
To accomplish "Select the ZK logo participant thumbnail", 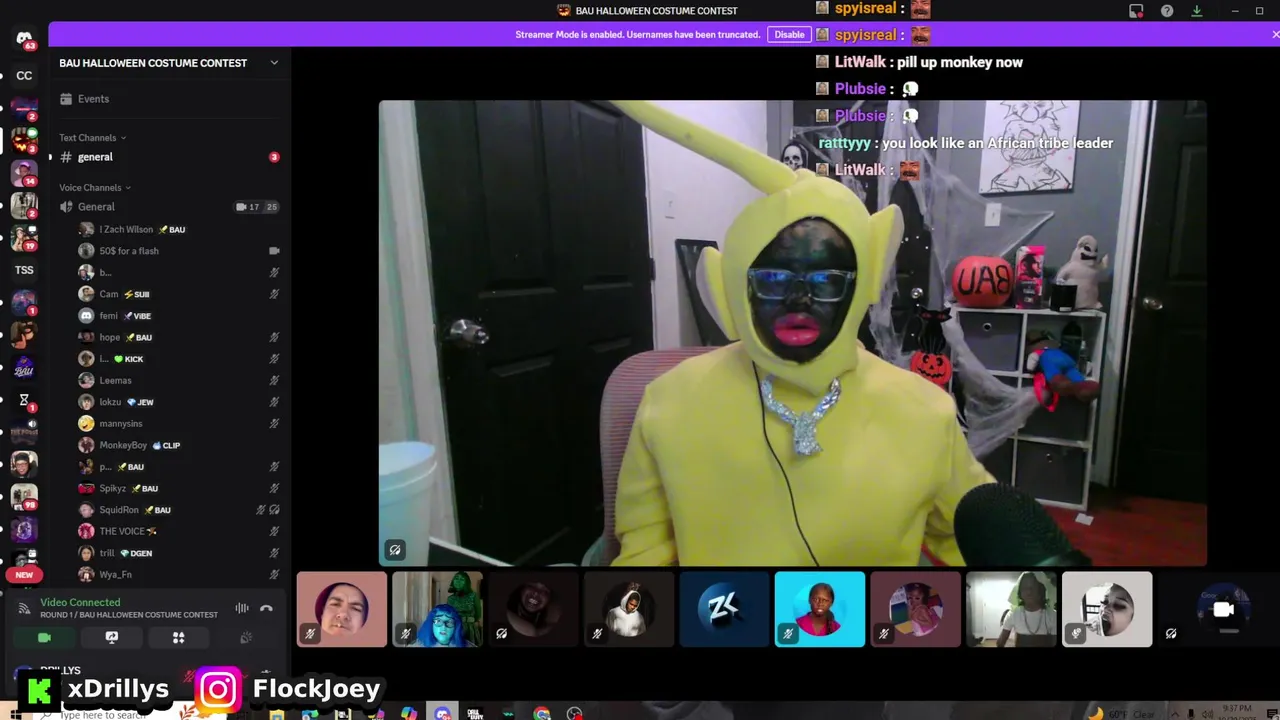I will tap(725, 609).
